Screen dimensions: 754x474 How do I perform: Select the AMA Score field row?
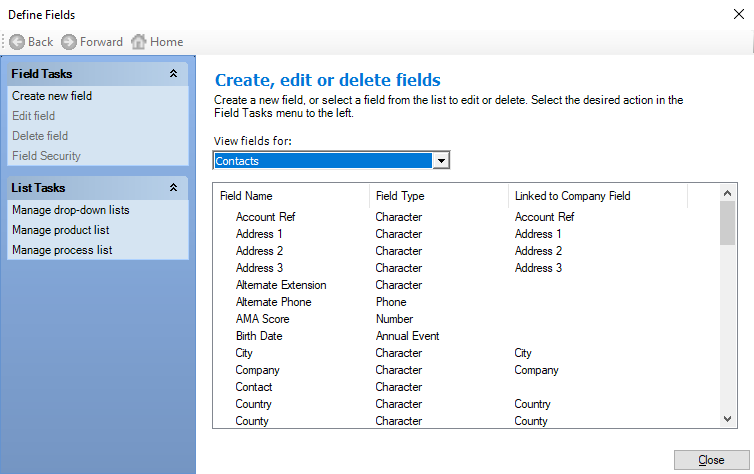[465, 319]
